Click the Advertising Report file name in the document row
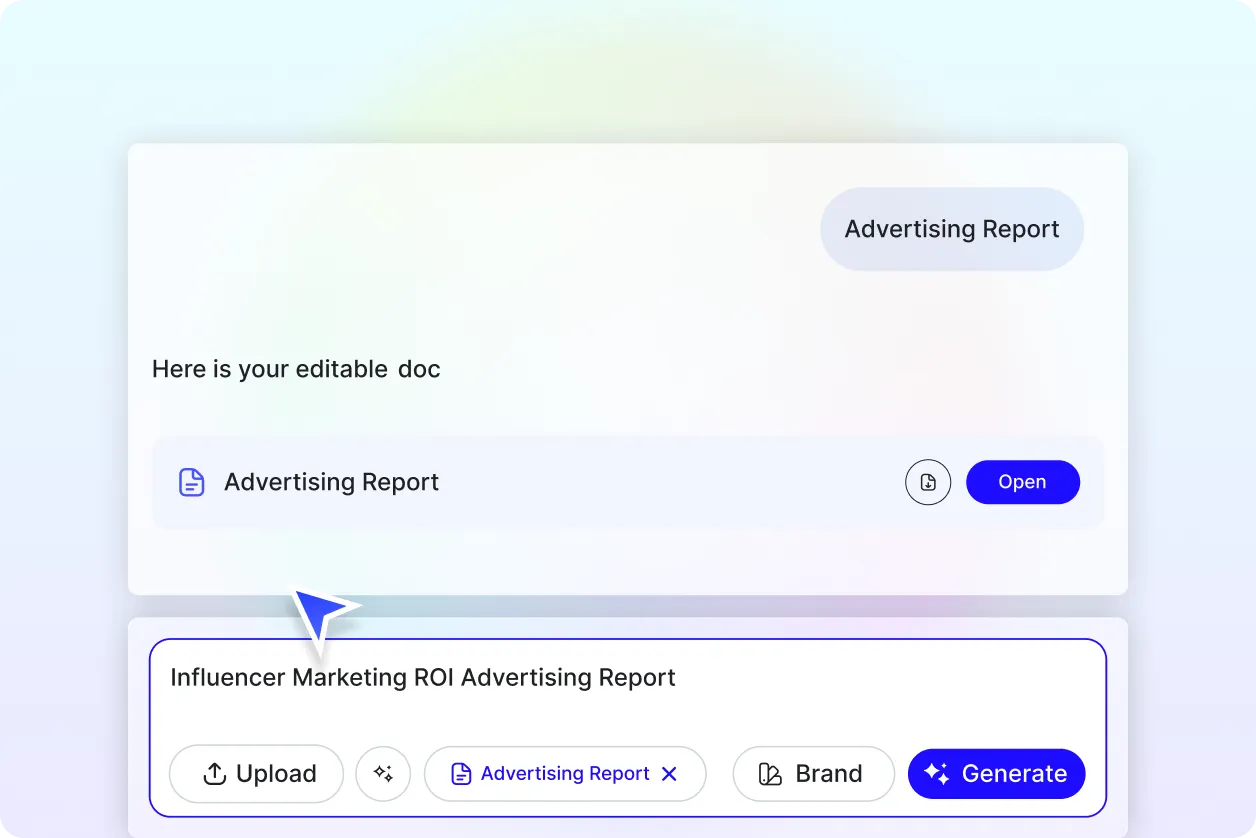The image size is (1256, 838). (x=331, y=482)
